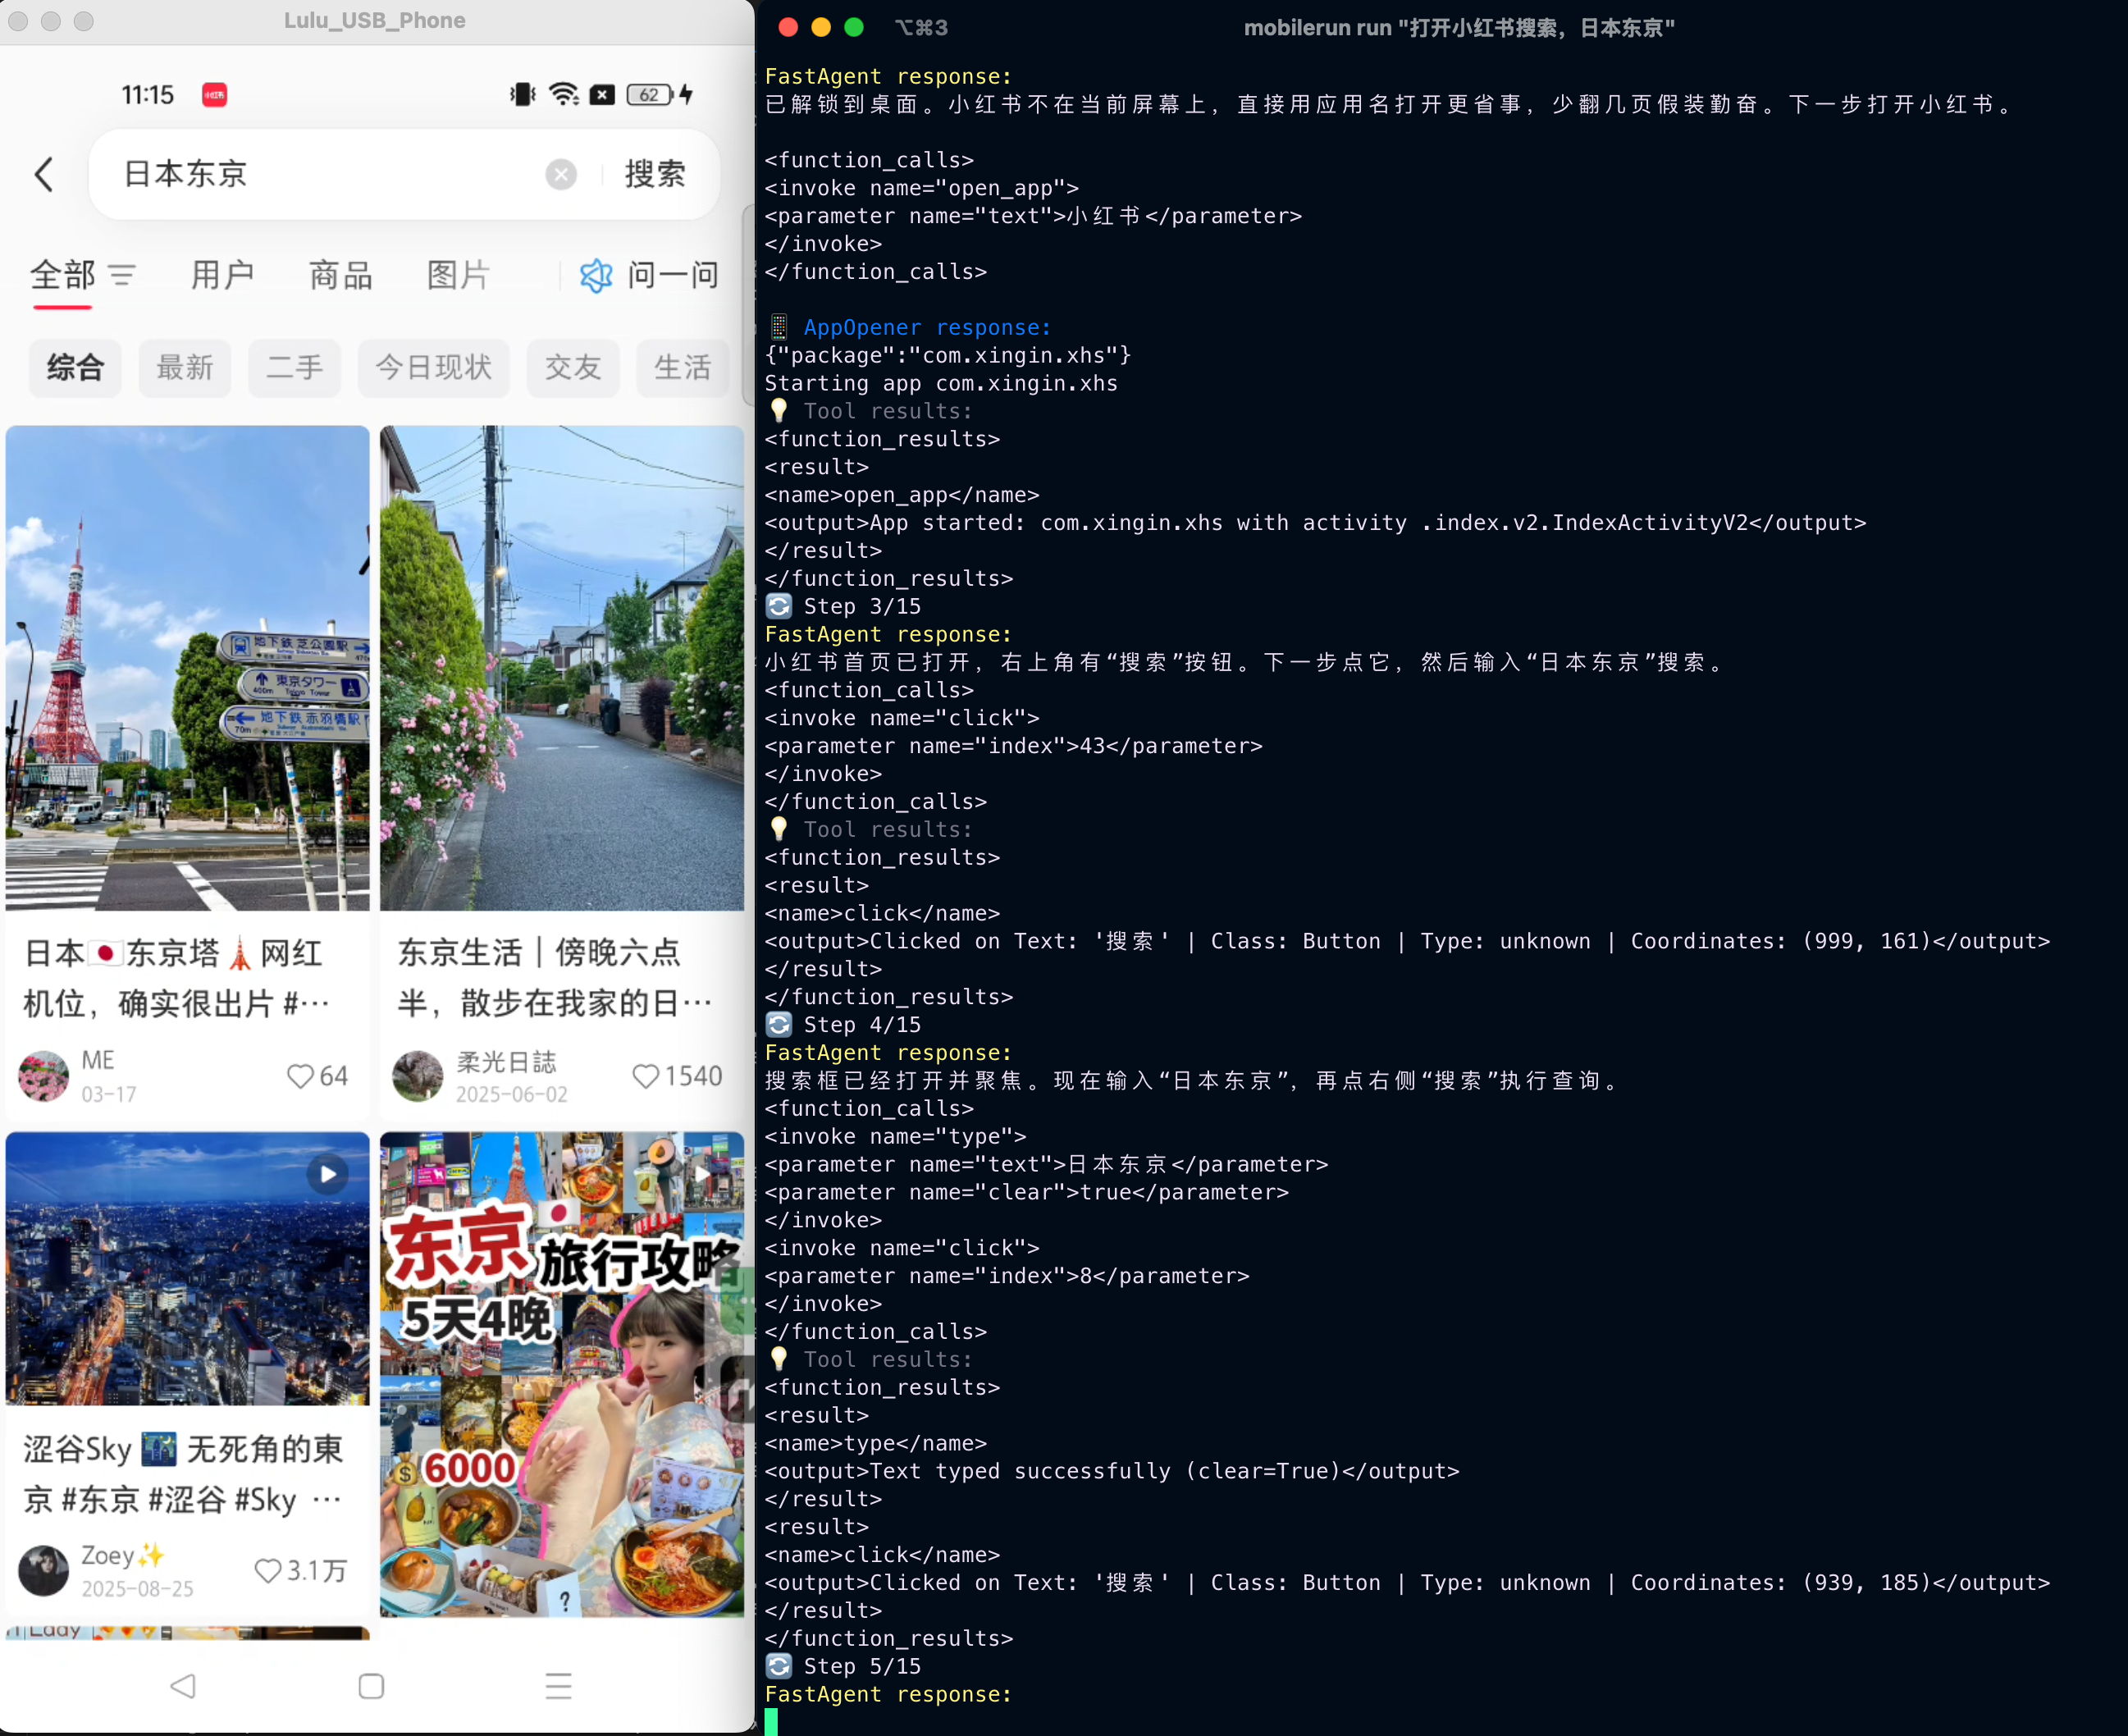Image resolution: width=2128 pixels, height=1736 pixels.
Task: Open the Tokyo Tower photo post
Action: coord(187,668)
